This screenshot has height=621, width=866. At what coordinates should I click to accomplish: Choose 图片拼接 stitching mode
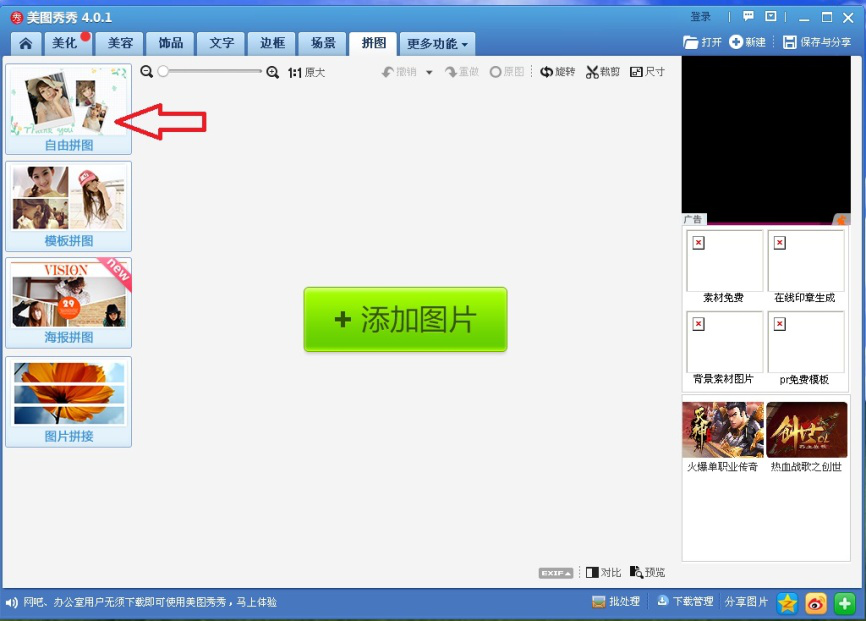68,402
